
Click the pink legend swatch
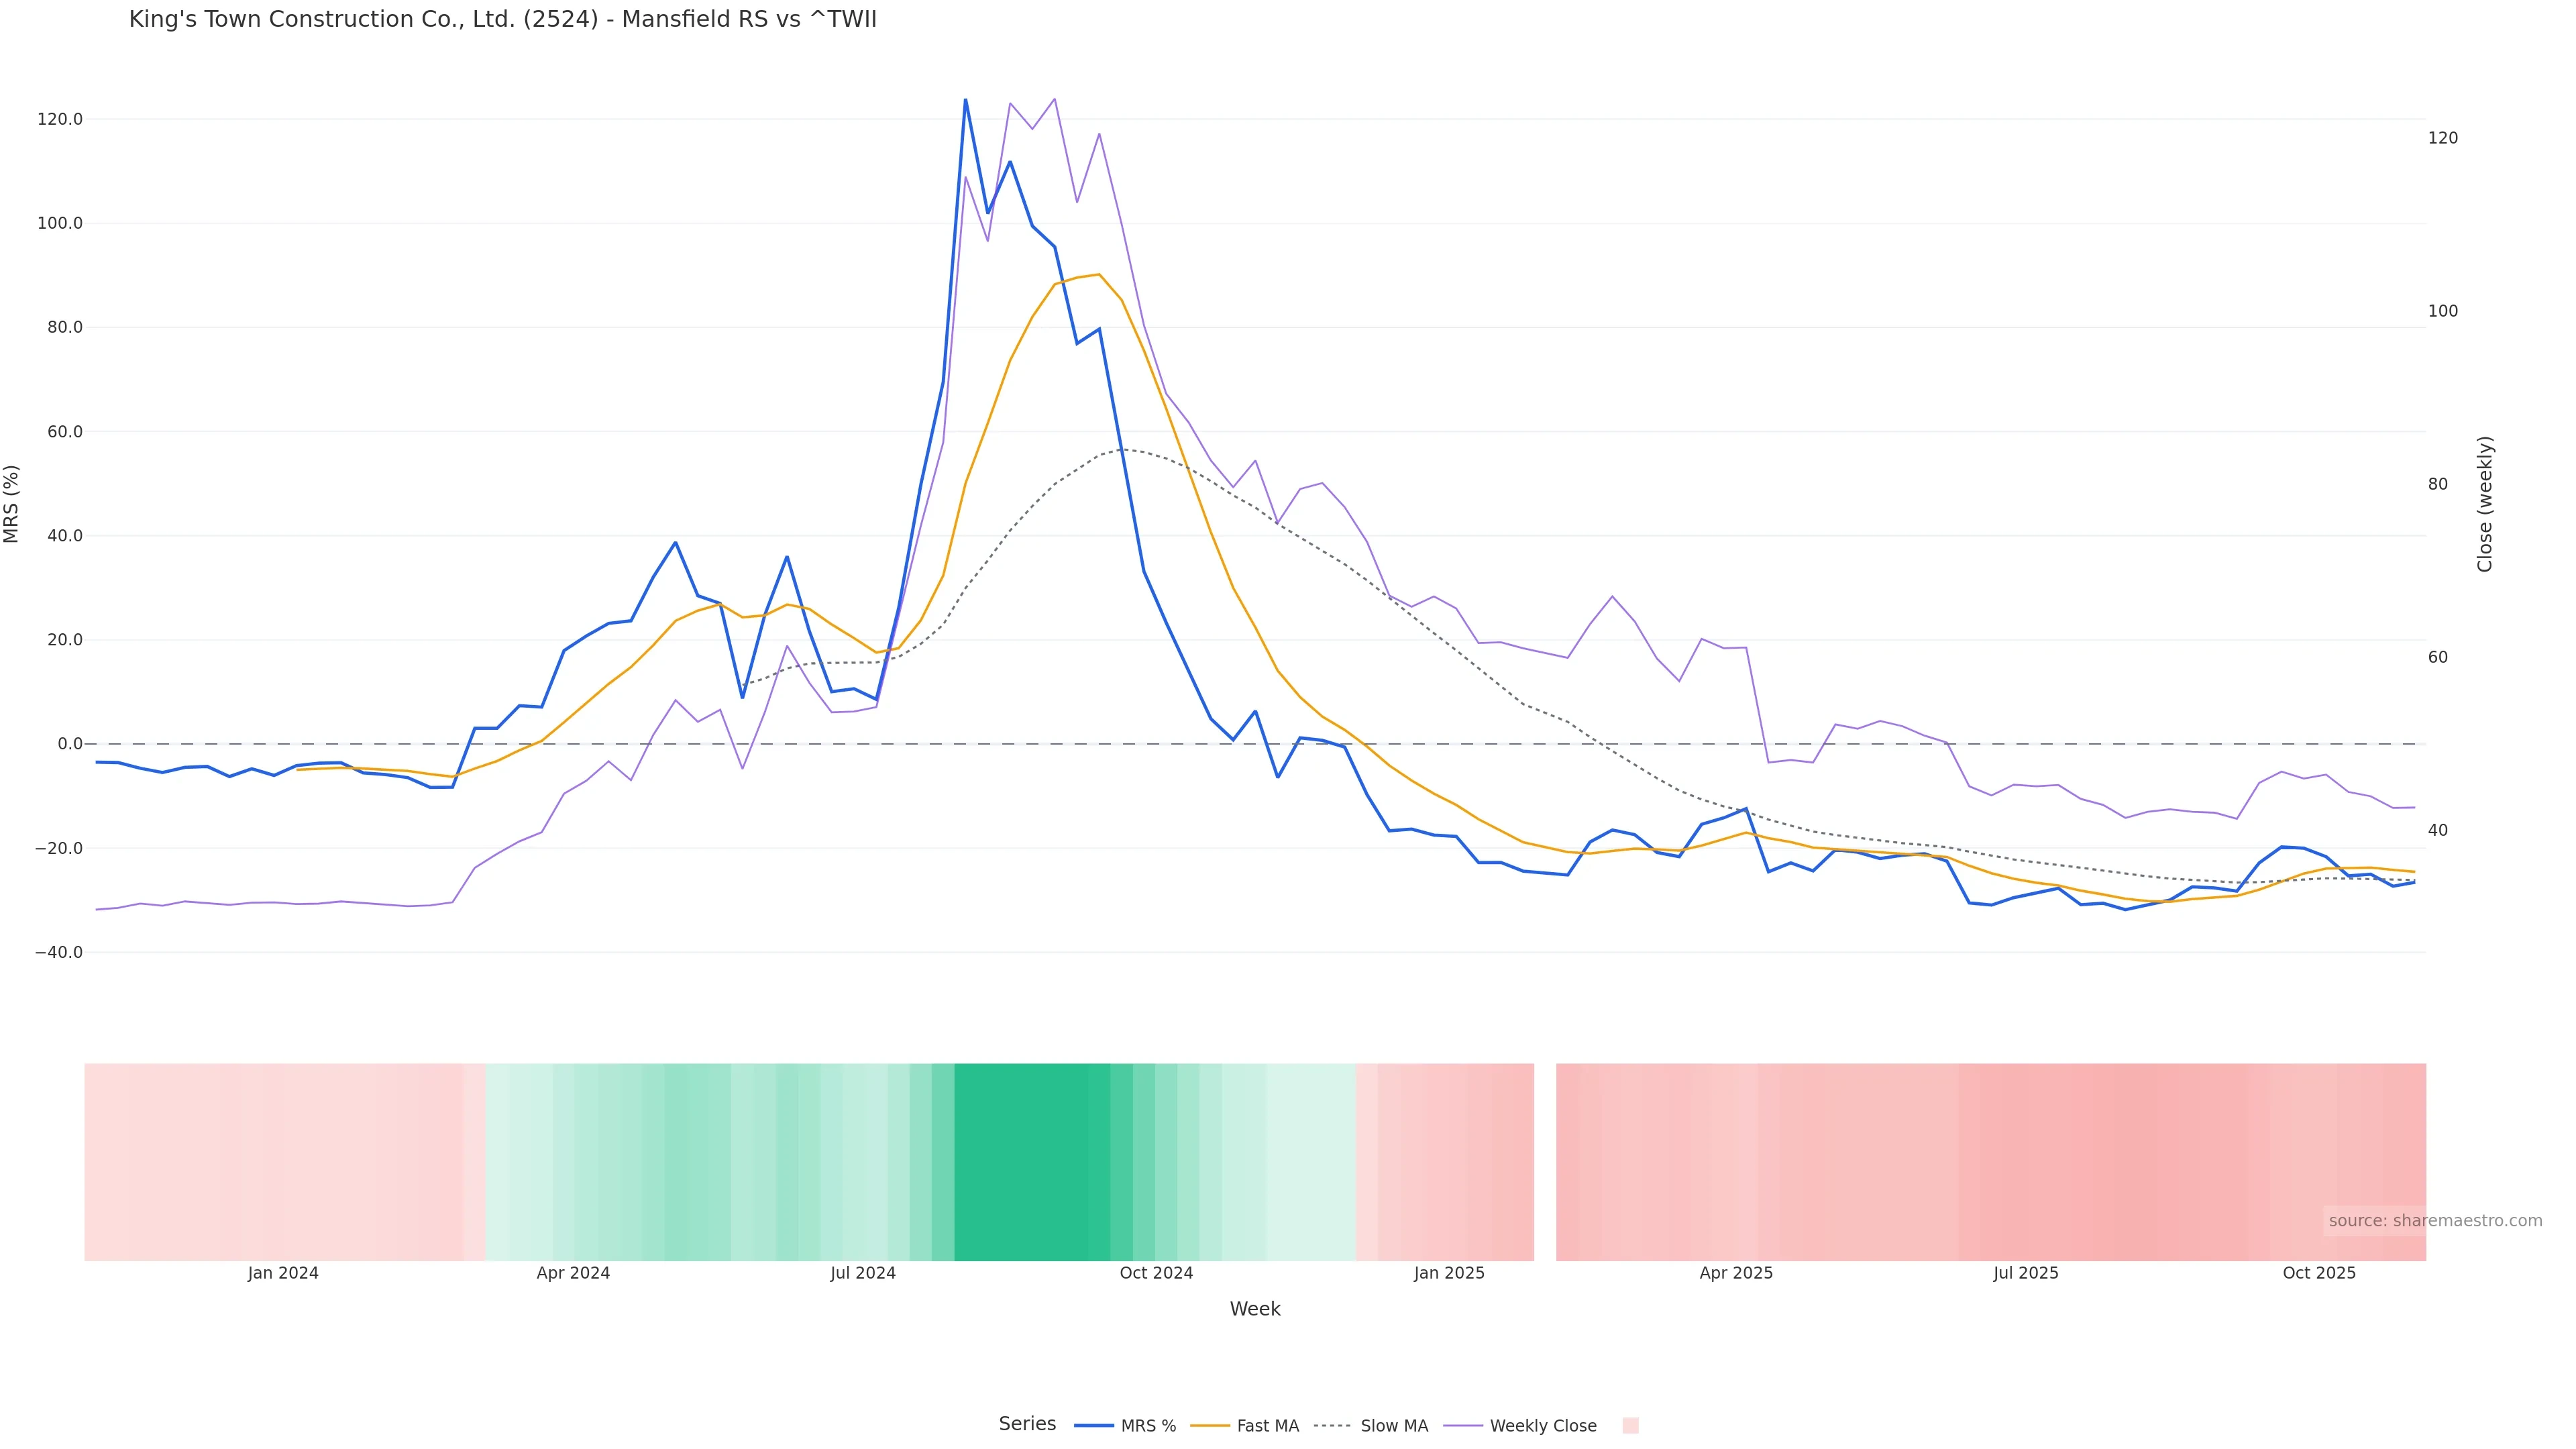click(1630, 1426)
